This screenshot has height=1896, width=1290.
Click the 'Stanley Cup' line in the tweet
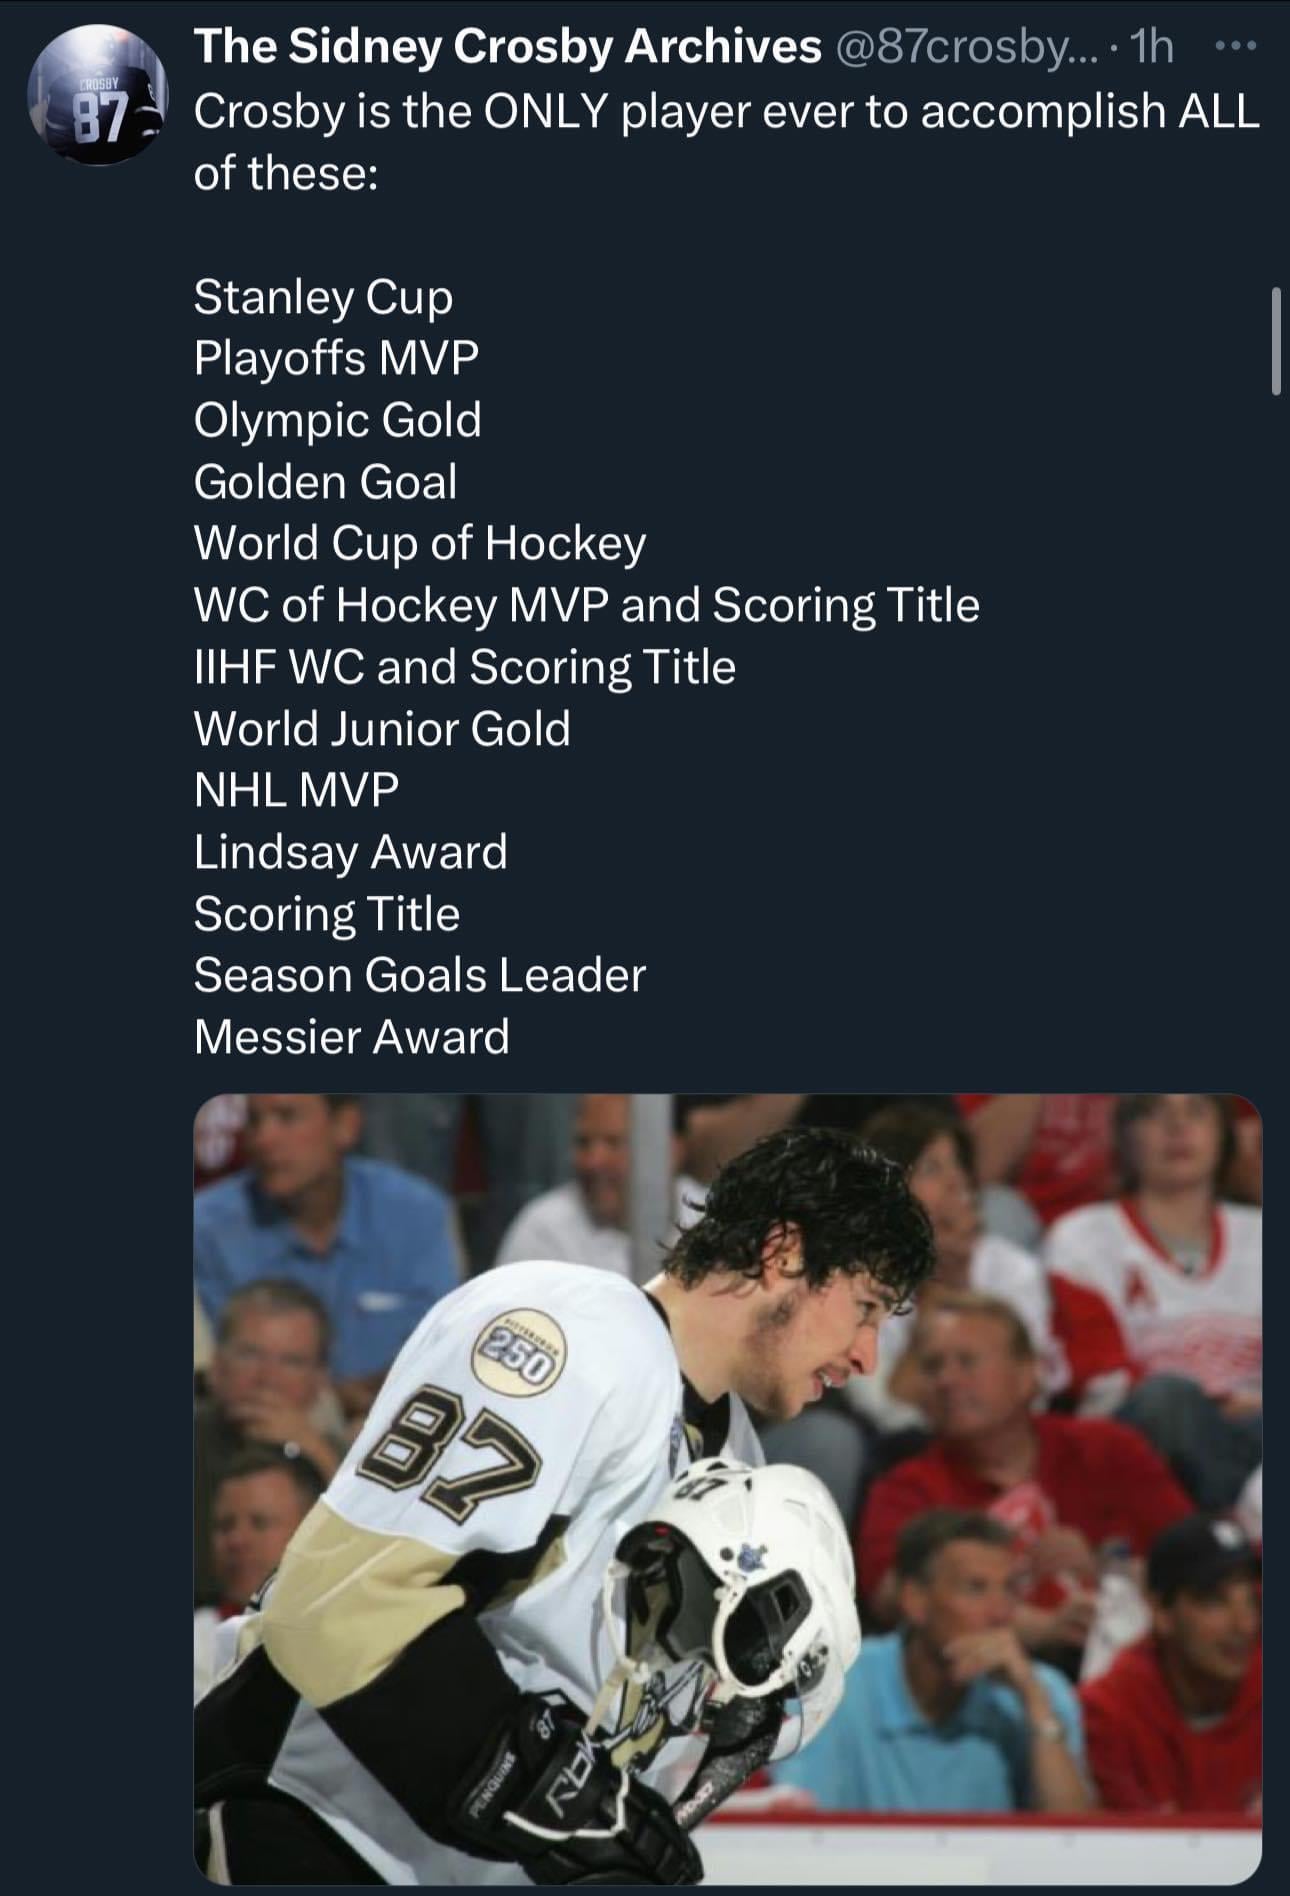click(x=323, y=297)
